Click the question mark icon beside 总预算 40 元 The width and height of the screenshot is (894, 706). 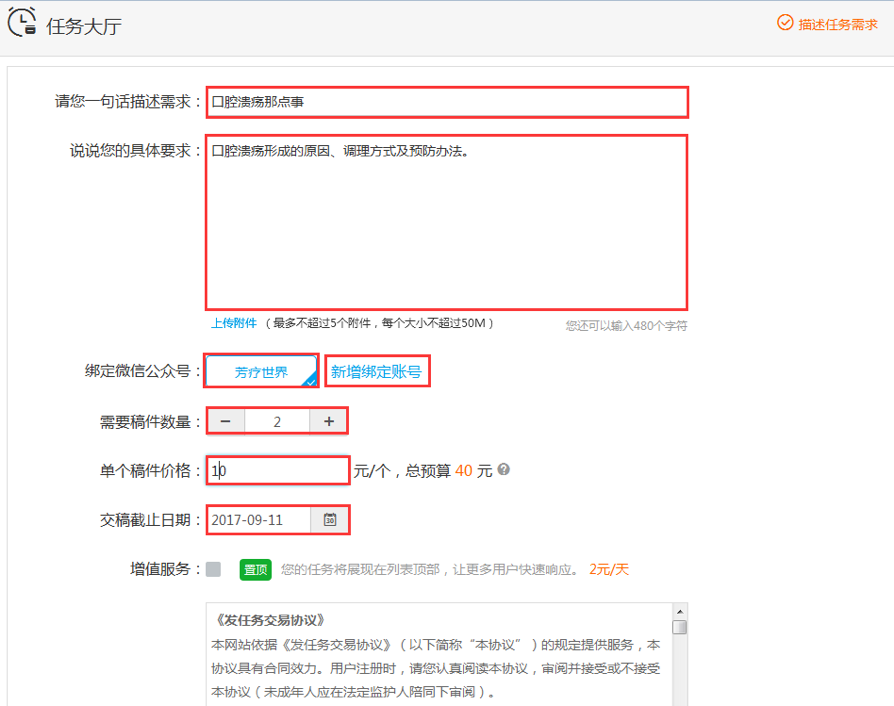[x=505, y=470]
